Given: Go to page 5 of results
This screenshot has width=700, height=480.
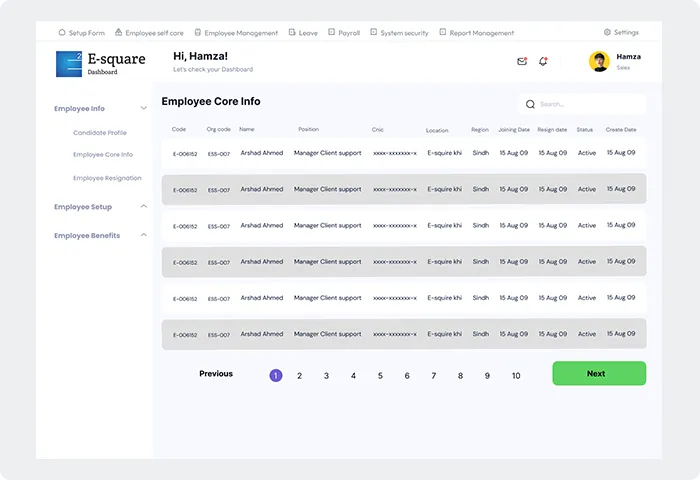Looking at the screenshot, I should [380, 376].
